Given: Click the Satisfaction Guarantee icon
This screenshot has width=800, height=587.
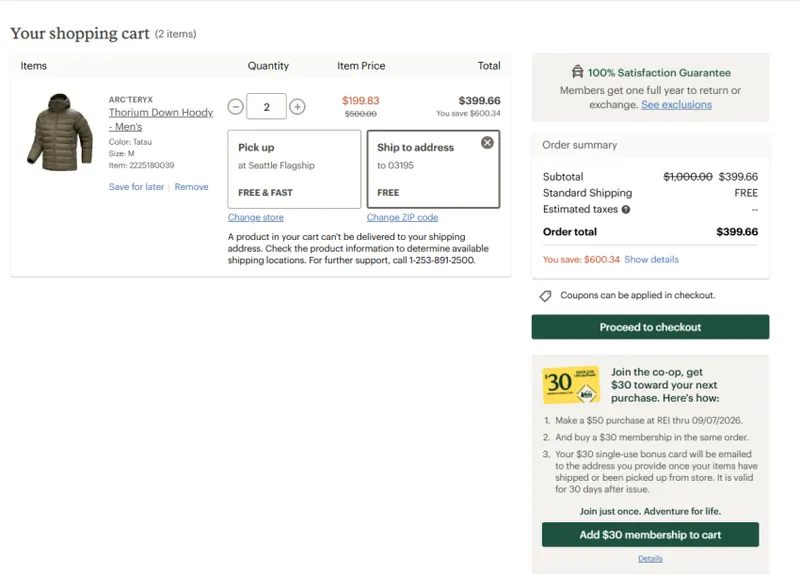Looking at the screenshot, I should pyautogui.click(x=577, y=72).
